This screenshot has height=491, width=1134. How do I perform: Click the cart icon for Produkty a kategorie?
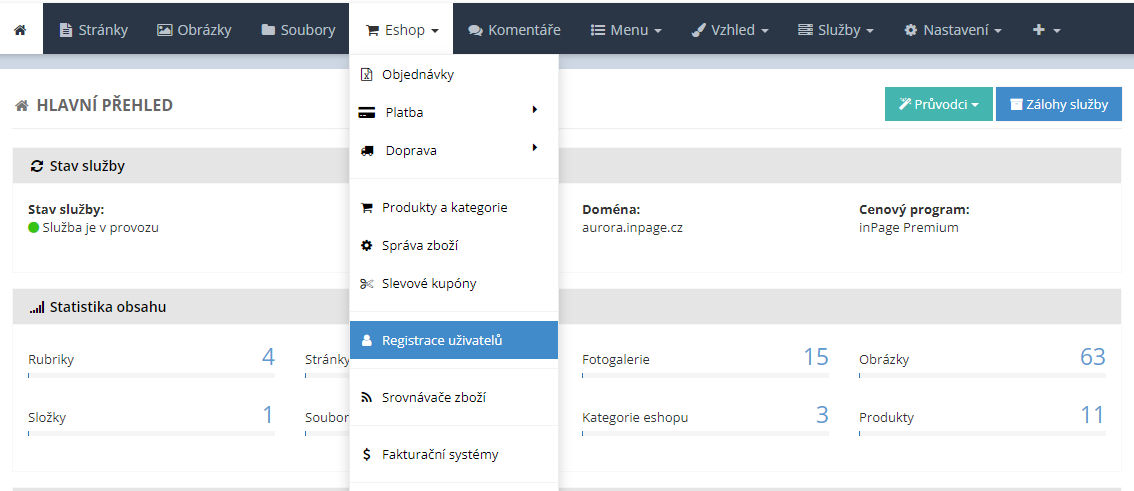[366, 208]
